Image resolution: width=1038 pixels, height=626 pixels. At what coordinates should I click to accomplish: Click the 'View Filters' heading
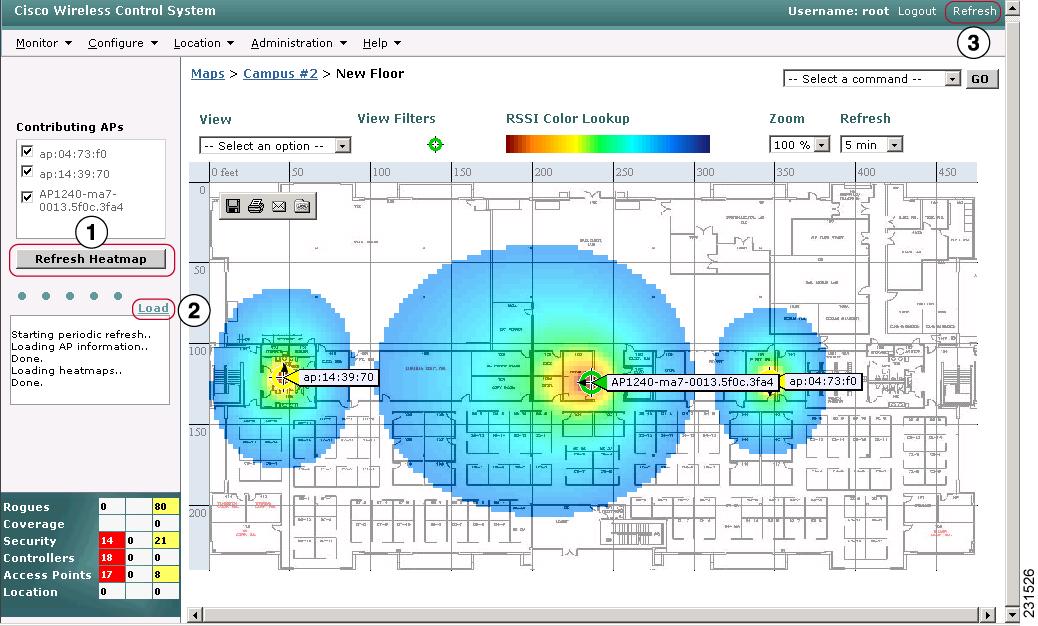397,119
